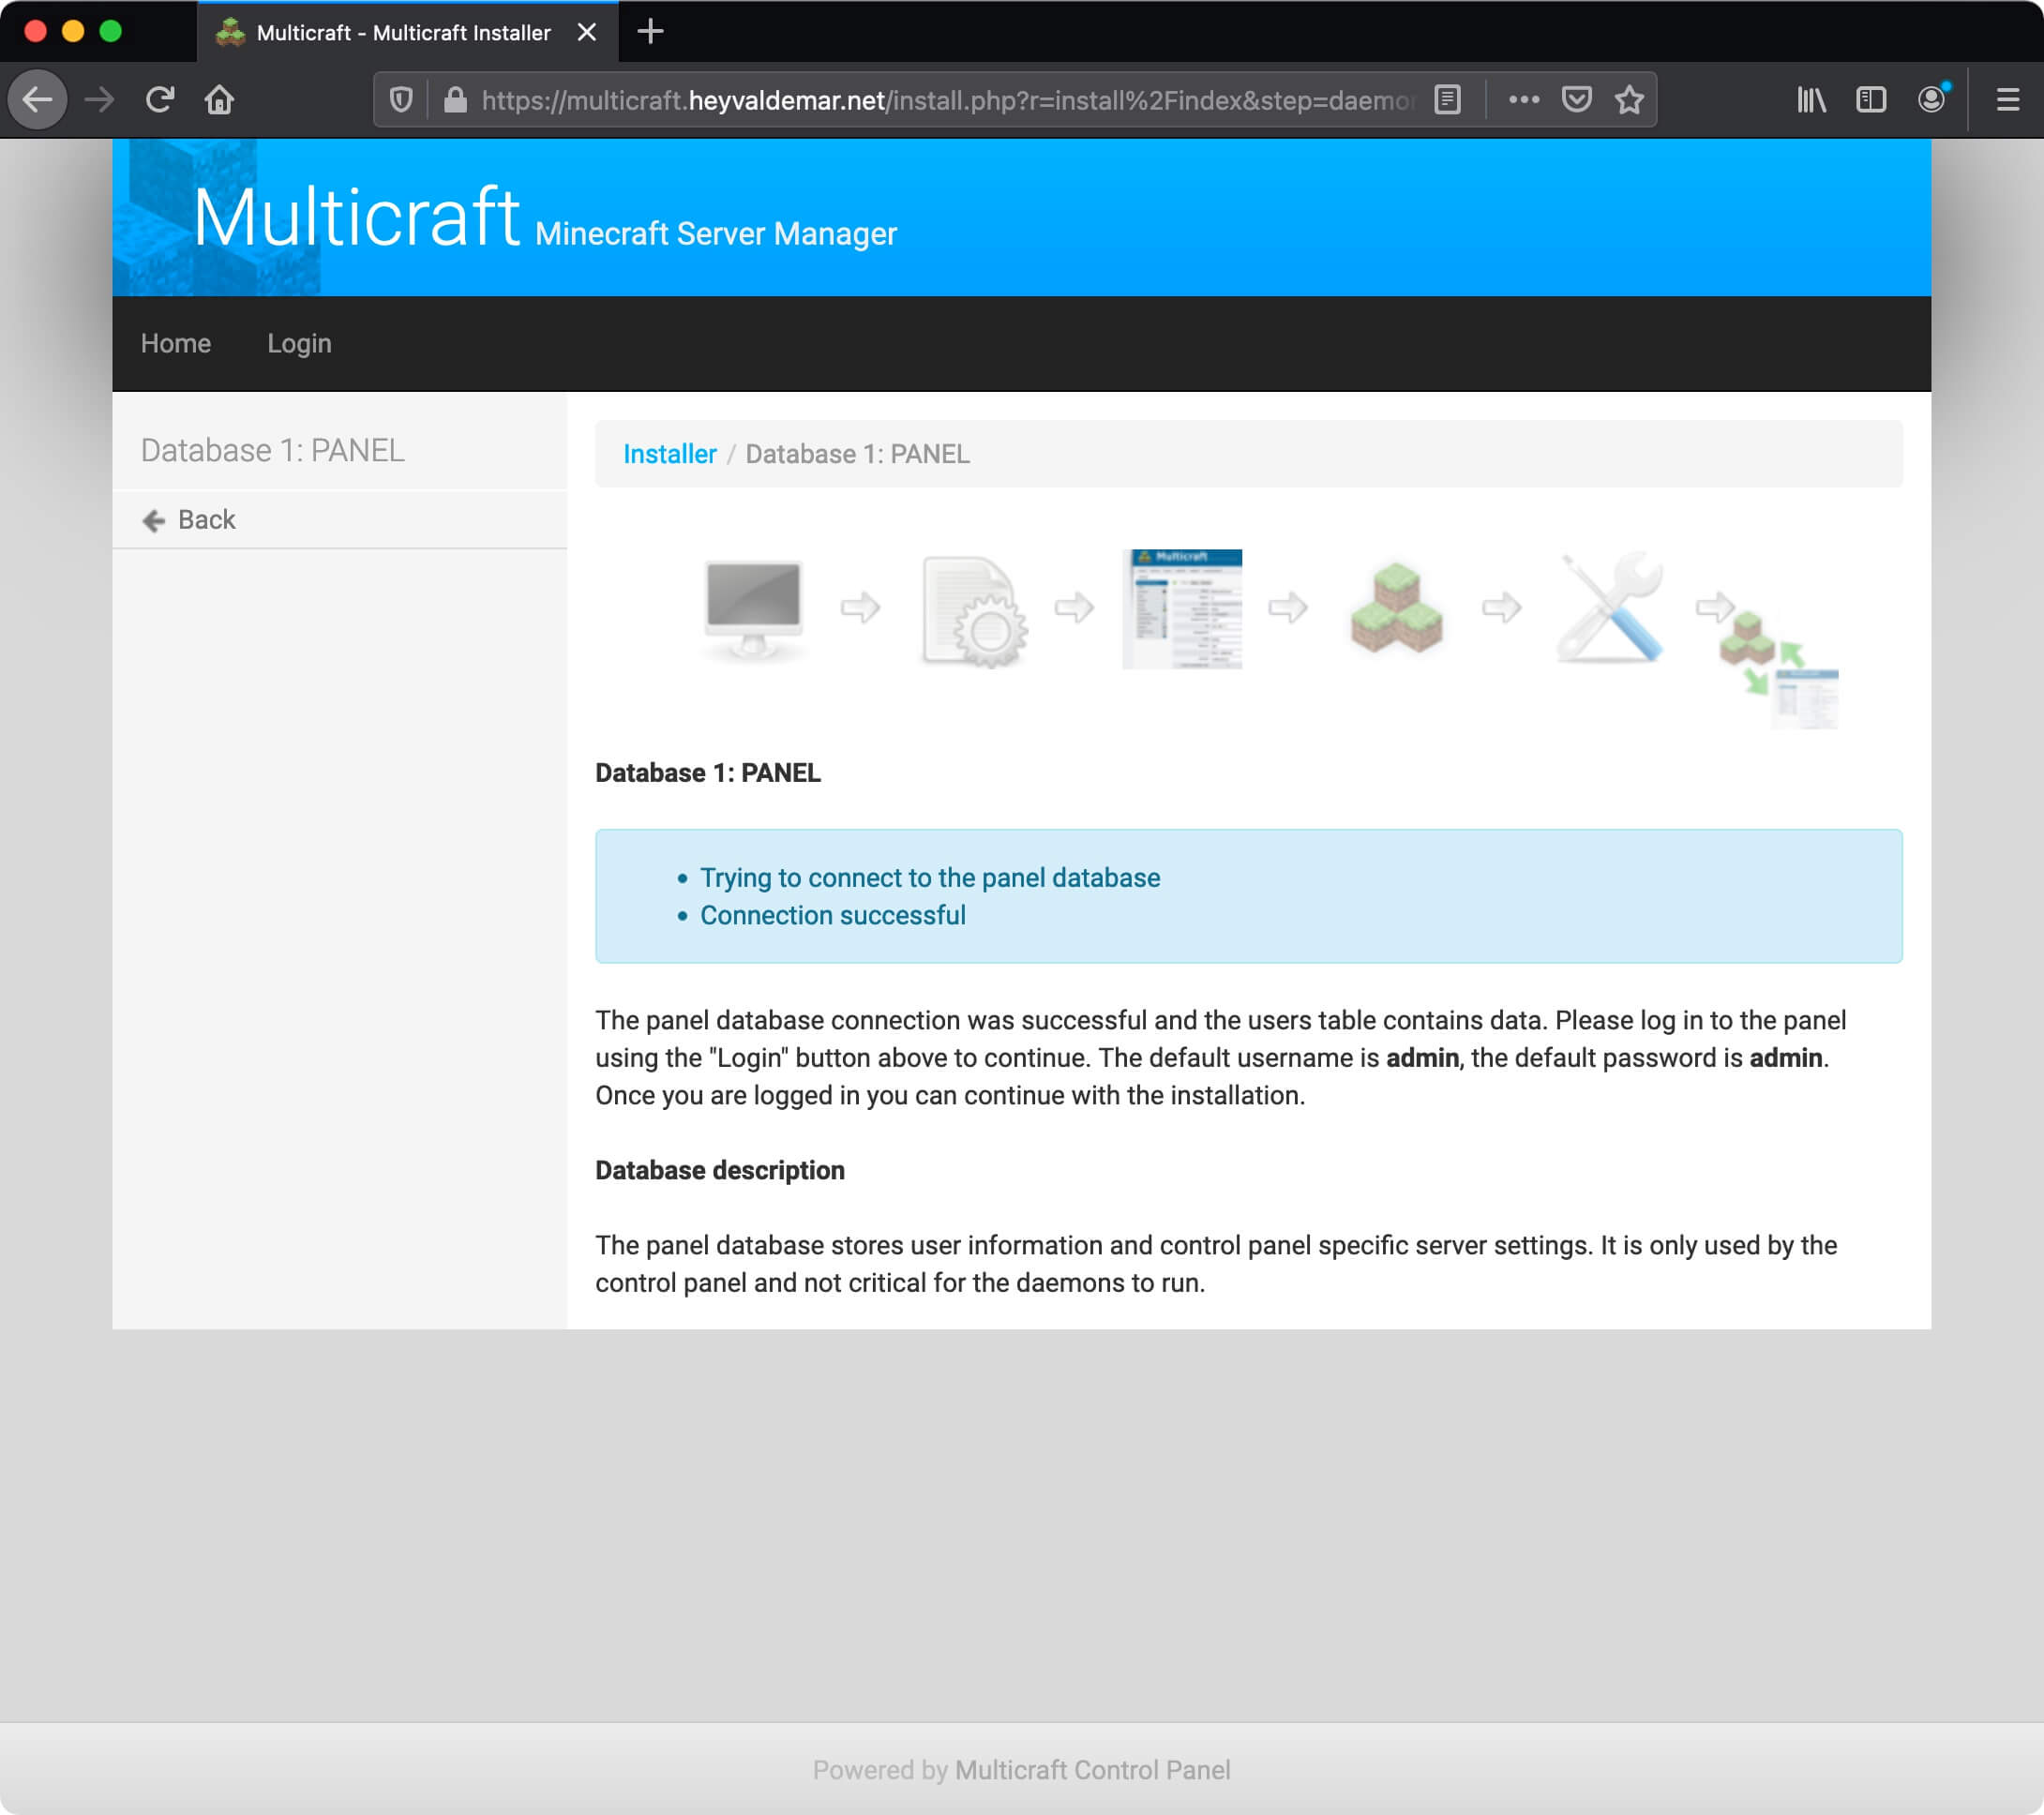Go to the browser Home page
Viewport: 2044px width, 1815px height.
[x=220, y=99]
